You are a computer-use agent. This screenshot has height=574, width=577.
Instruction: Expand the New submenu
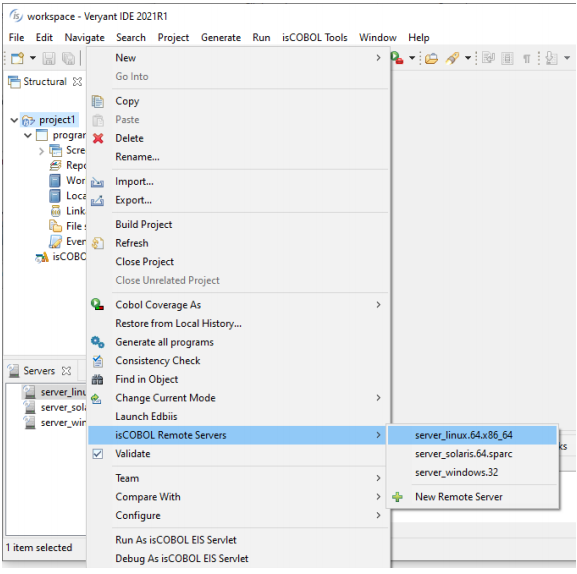(x=238, y=58)
